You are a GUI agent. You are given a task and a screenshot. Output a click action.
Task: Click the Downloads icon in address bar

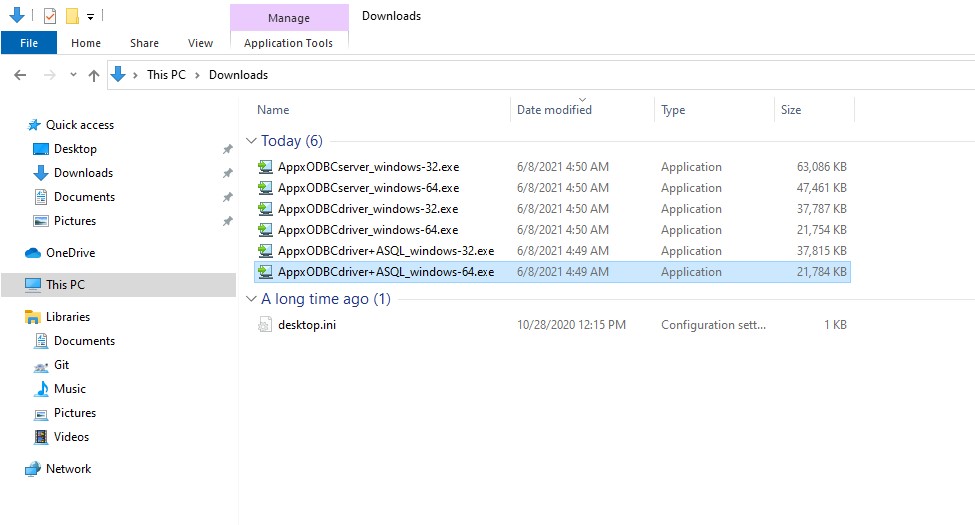point(118,75)
